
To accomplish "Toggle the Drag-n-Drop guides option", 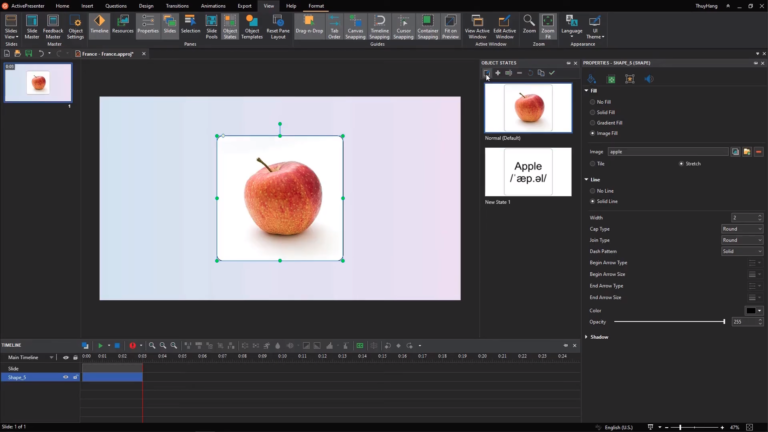I will (x=309, y=26).
